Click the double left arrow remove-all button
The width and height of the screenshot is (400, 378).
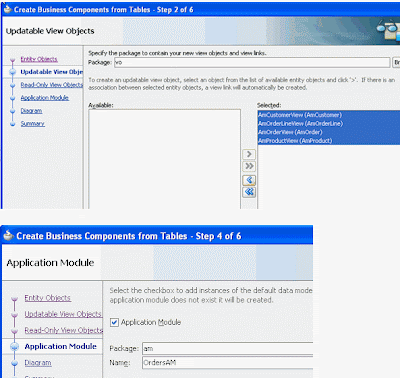click(249, 192)
